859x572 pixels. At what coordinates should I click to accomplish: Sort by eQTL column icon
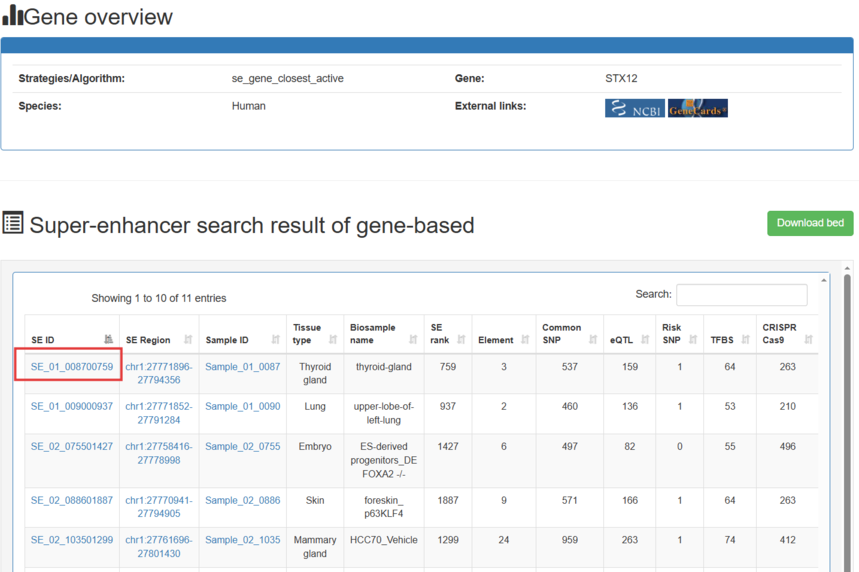645,340
